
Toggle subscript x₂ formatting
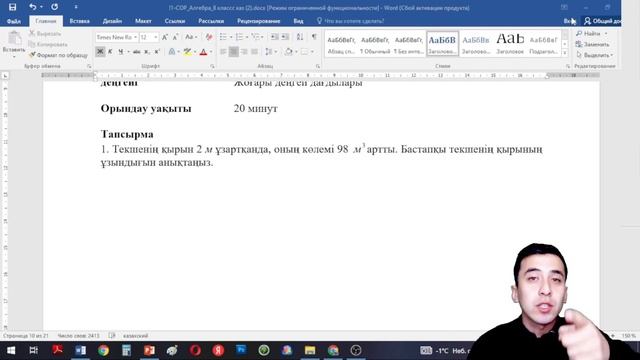pos(147,51)
